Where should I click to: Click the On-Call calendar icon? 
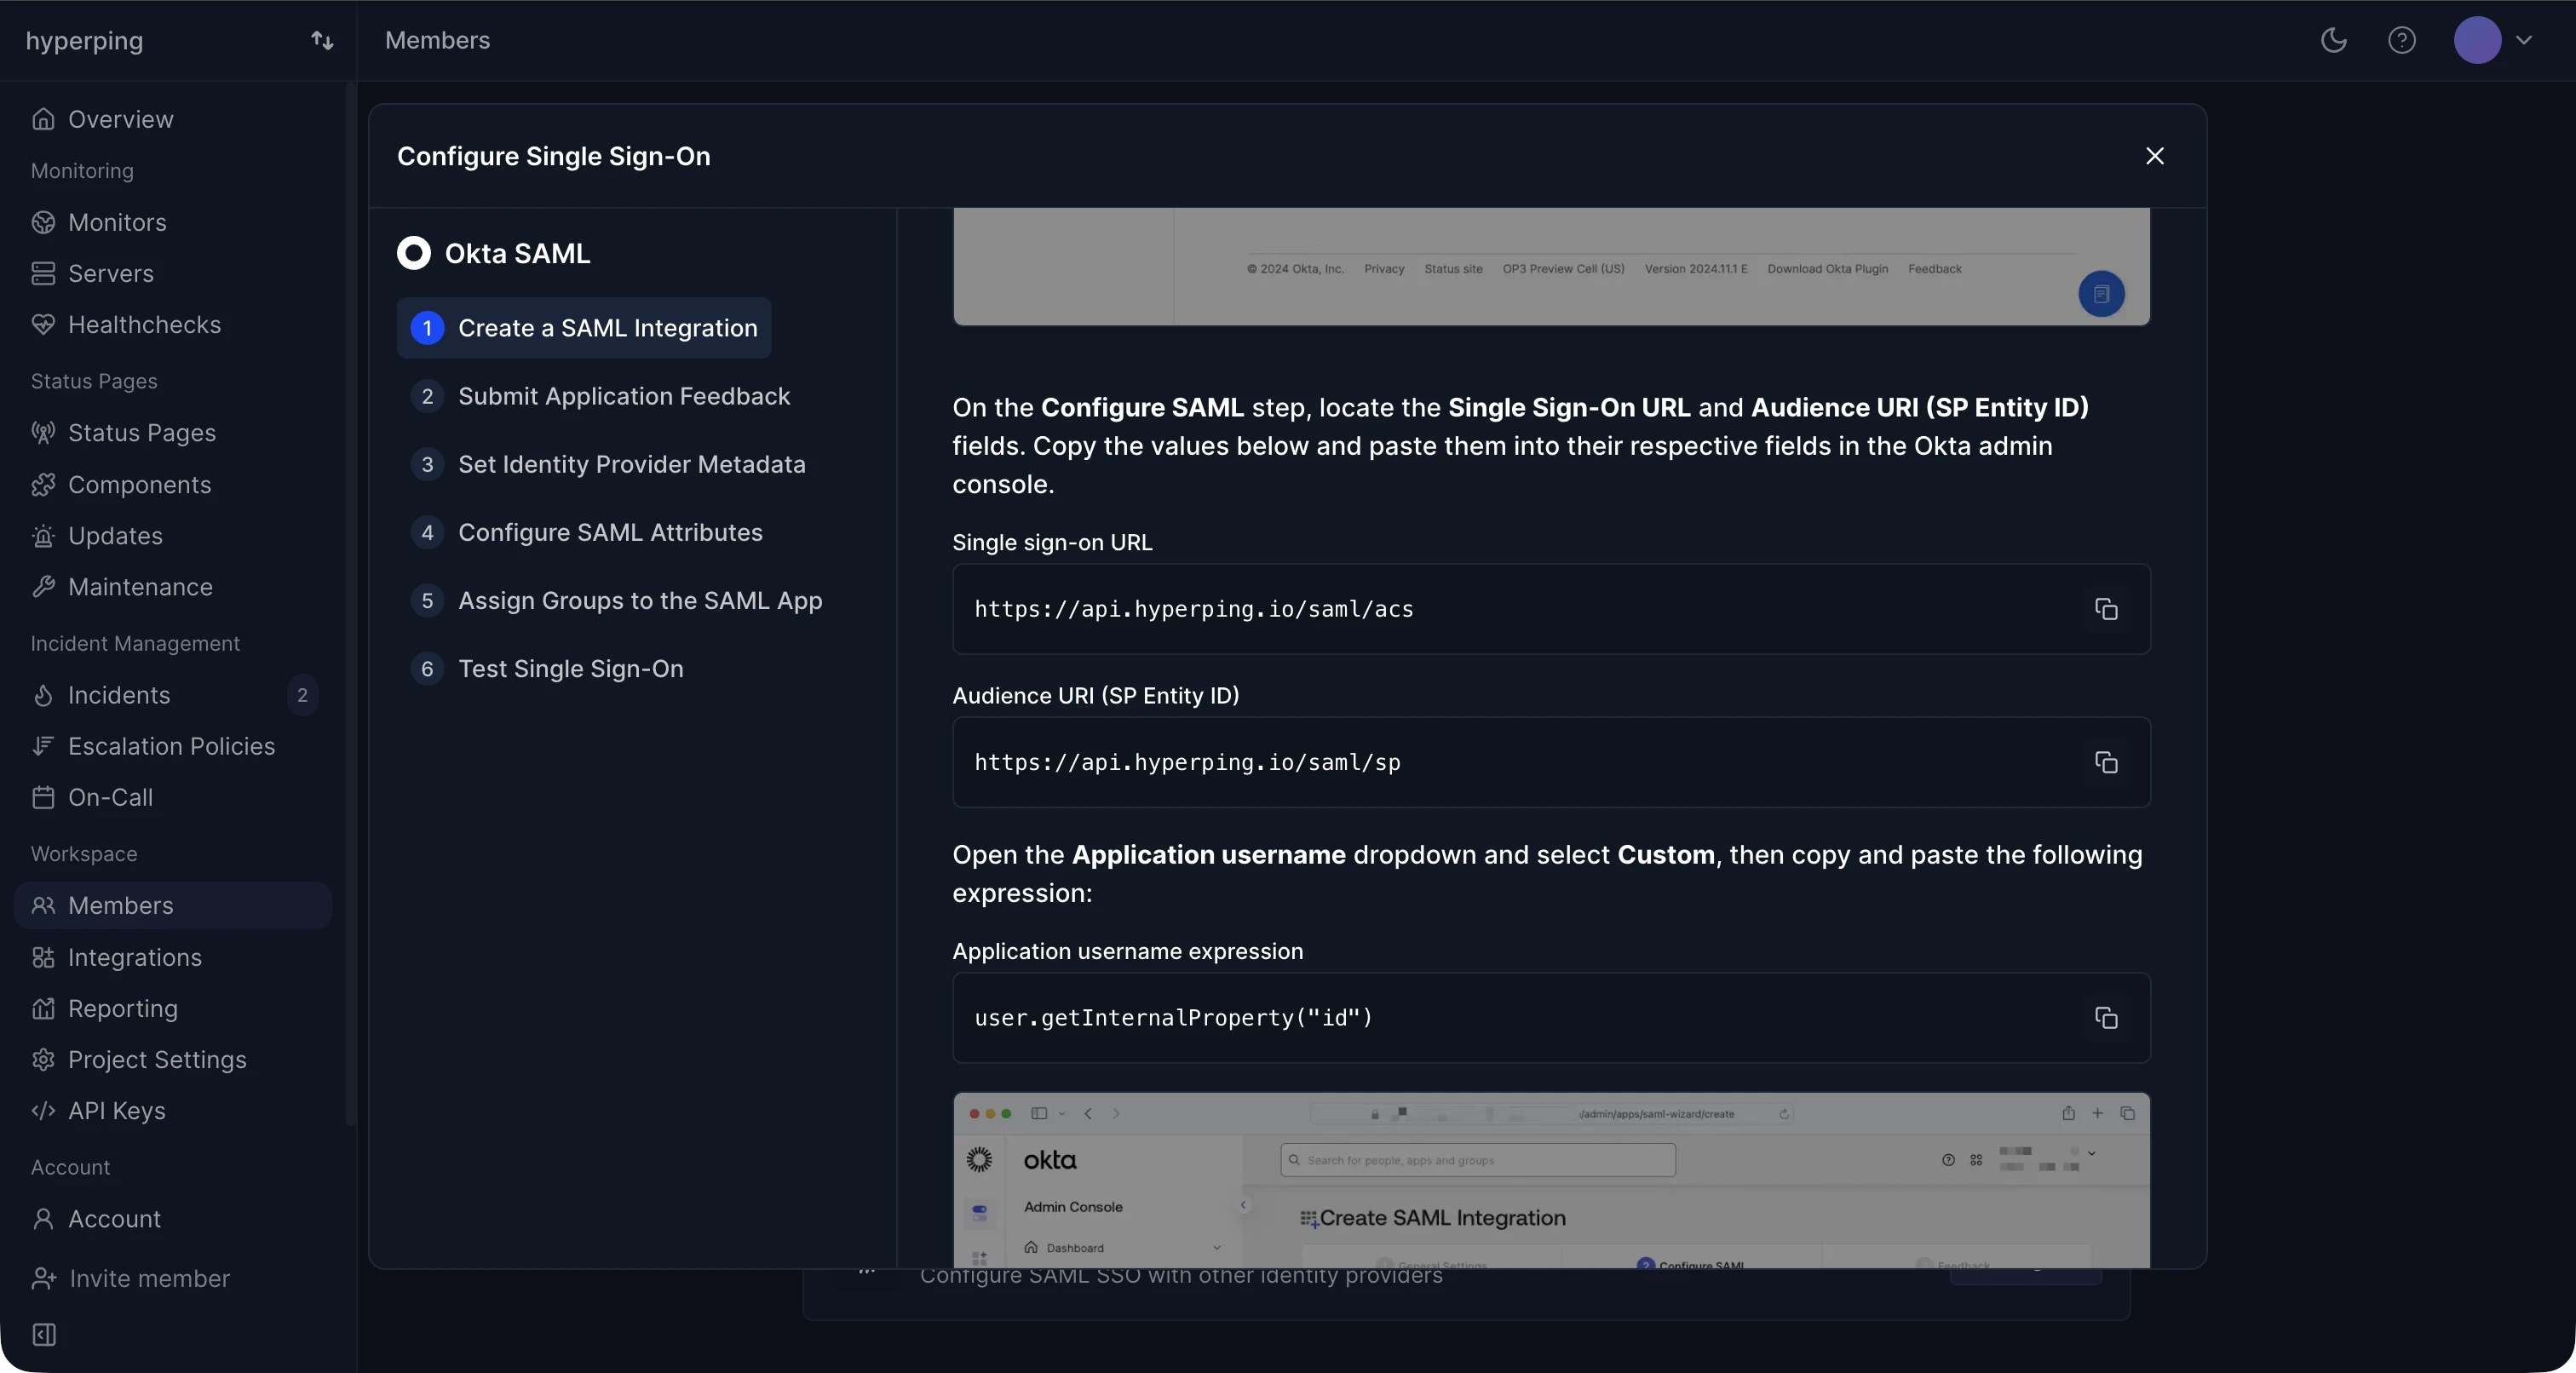point(43,797)
